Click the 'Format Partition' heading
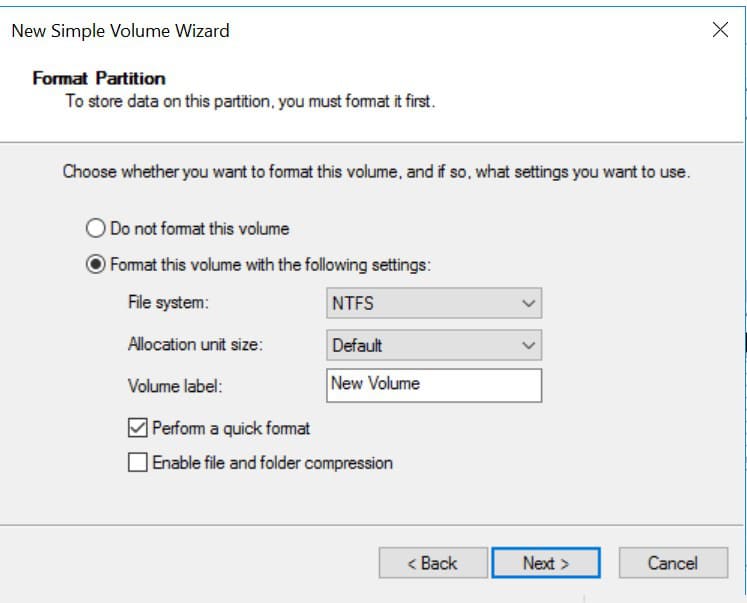747x603 pixels. tap(99, 78)
